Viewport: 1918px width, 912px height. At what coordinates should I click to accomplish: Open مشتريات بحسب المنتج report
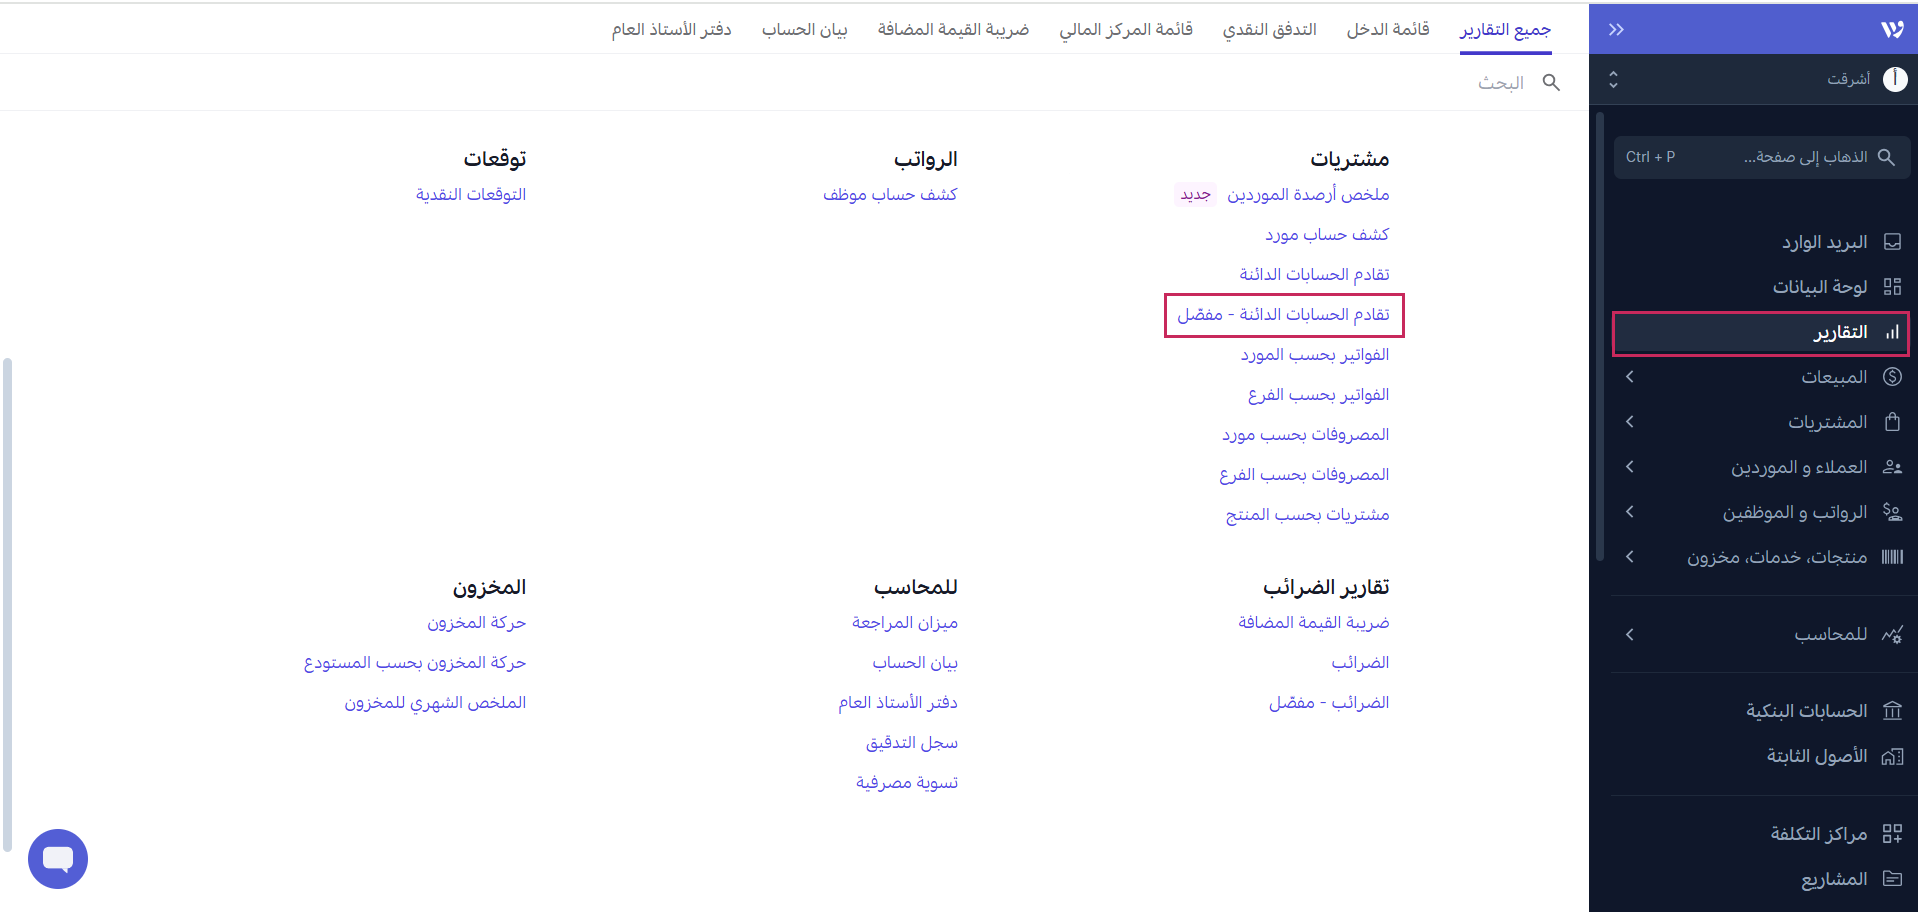(x=1307, y=515)
